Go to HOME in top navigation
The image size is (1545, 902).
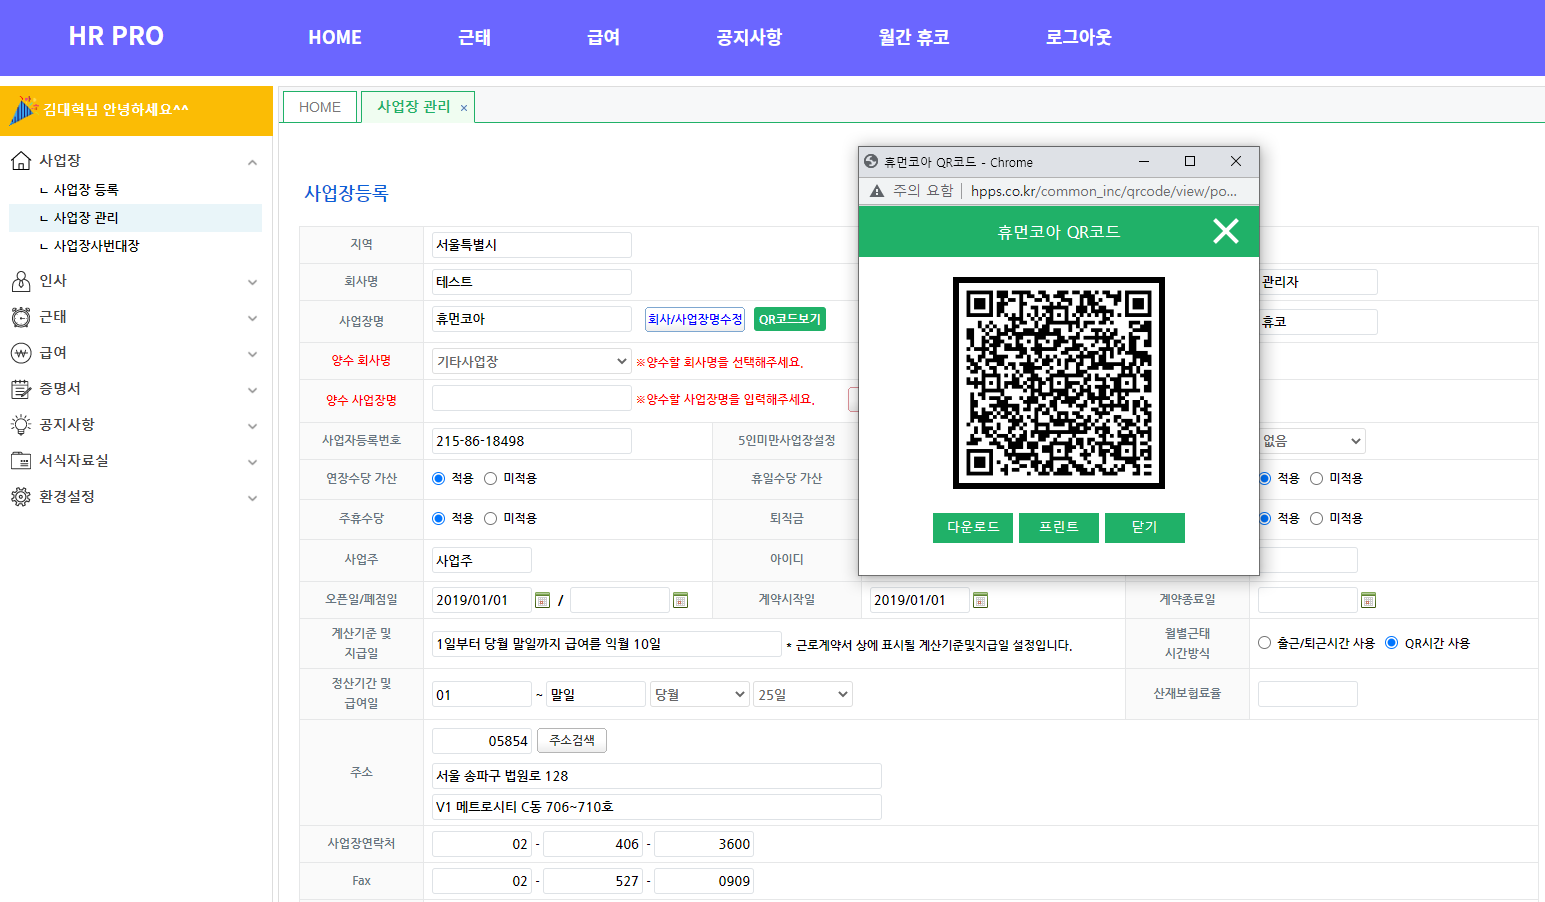(335, 37)
